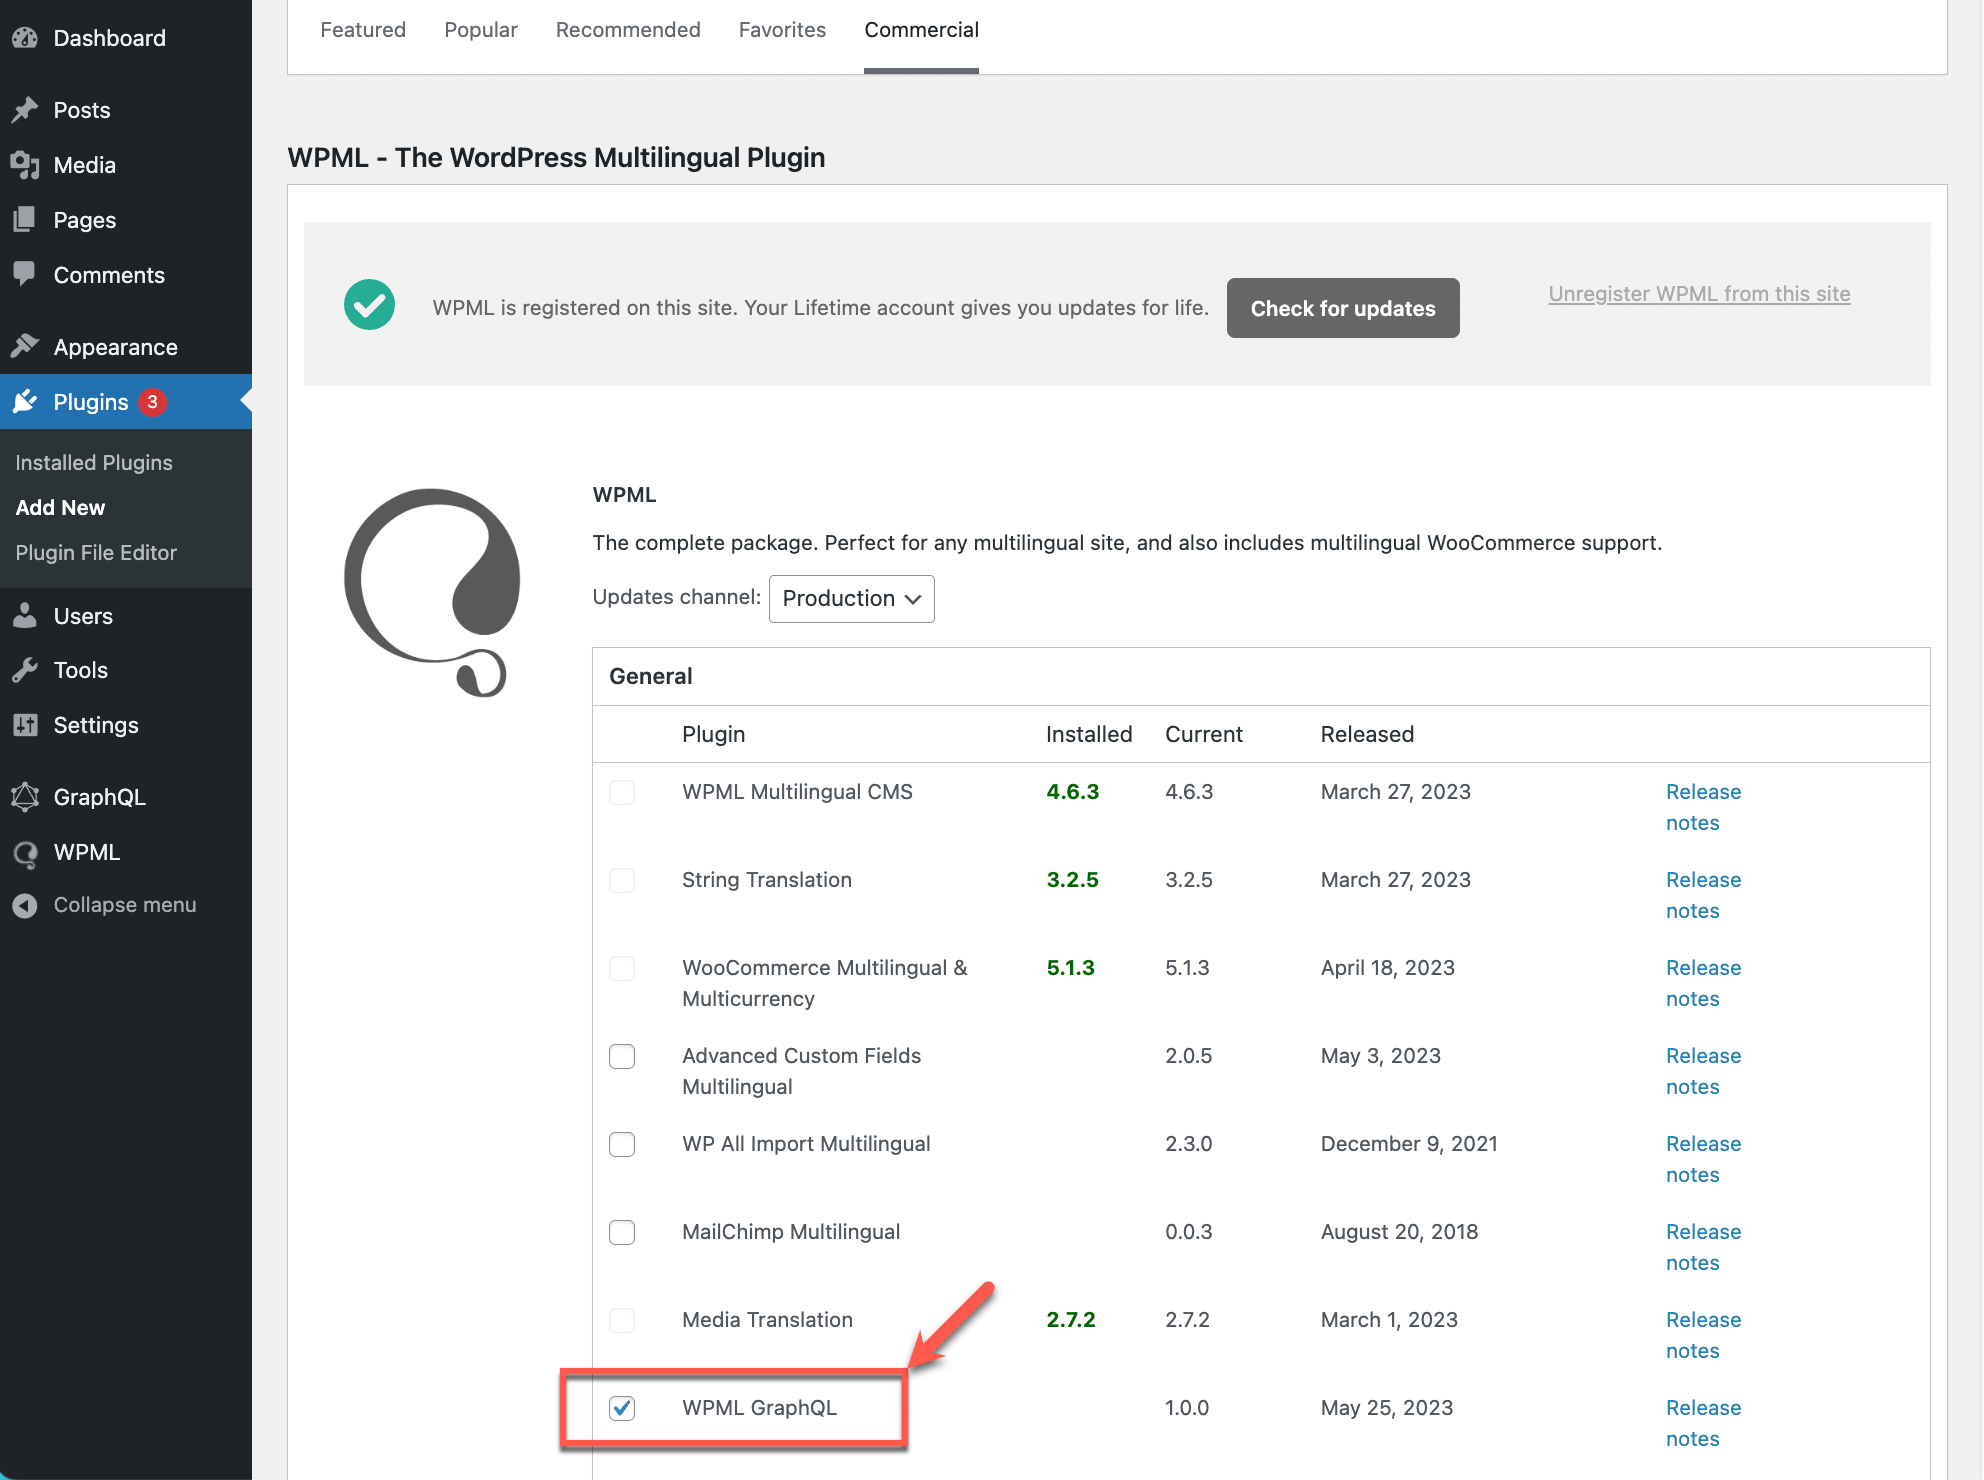The height and width of the screenshot is (1480, 1984).
Task: Click the WPML logo icon in sidebar
Action: coord(25,853)
